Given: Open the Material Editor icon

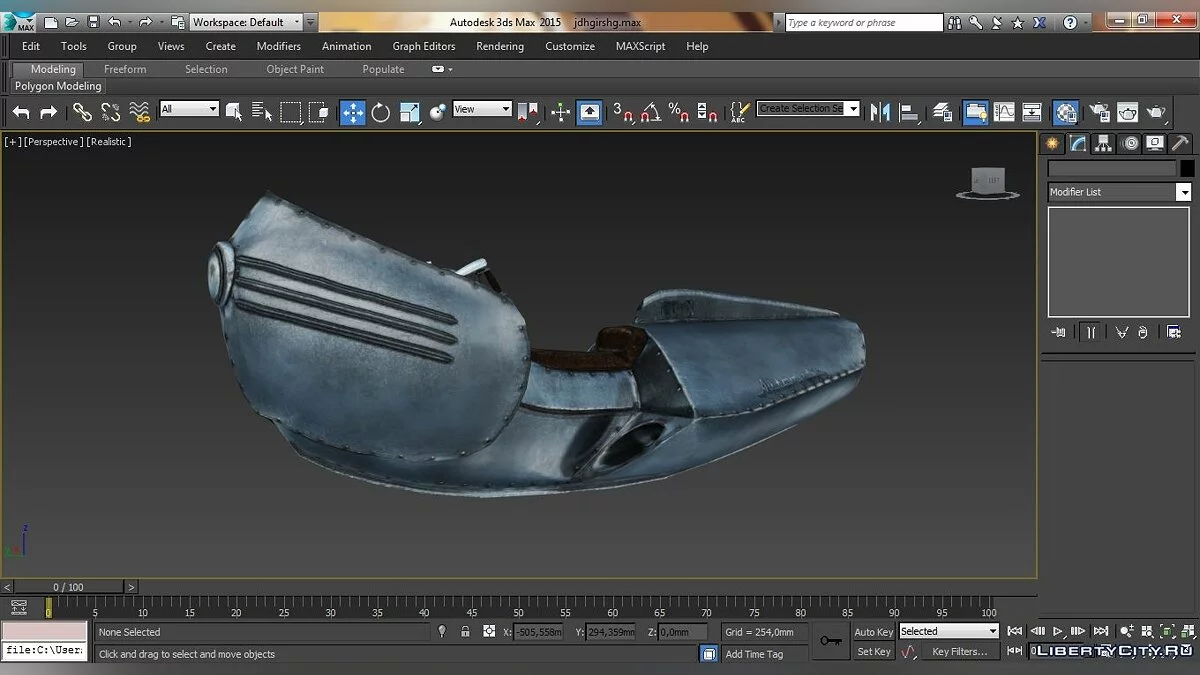Looking at the screenshot, I should coord(1066,112).
